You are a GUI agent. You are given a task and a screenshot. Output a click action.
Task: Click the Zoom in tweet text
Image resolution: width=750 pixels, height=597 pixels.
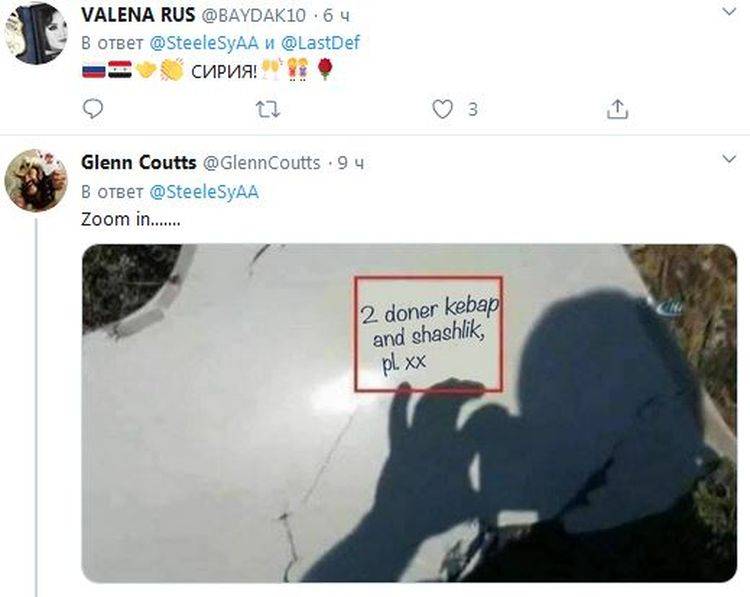pos(131,220)
